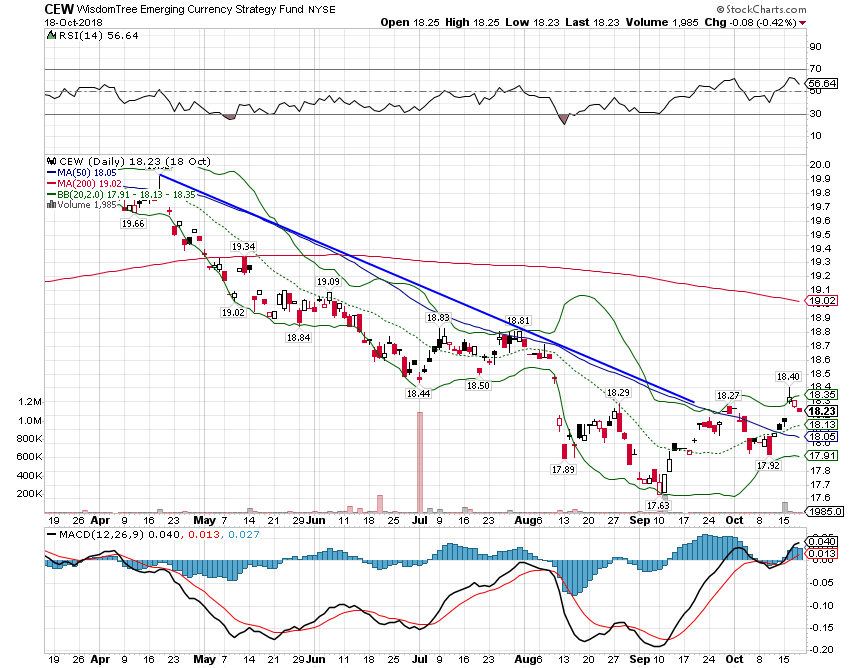Screen dimensions: 850x668
Task: Click the 19.09 price annotation
Action: [328, 281]
